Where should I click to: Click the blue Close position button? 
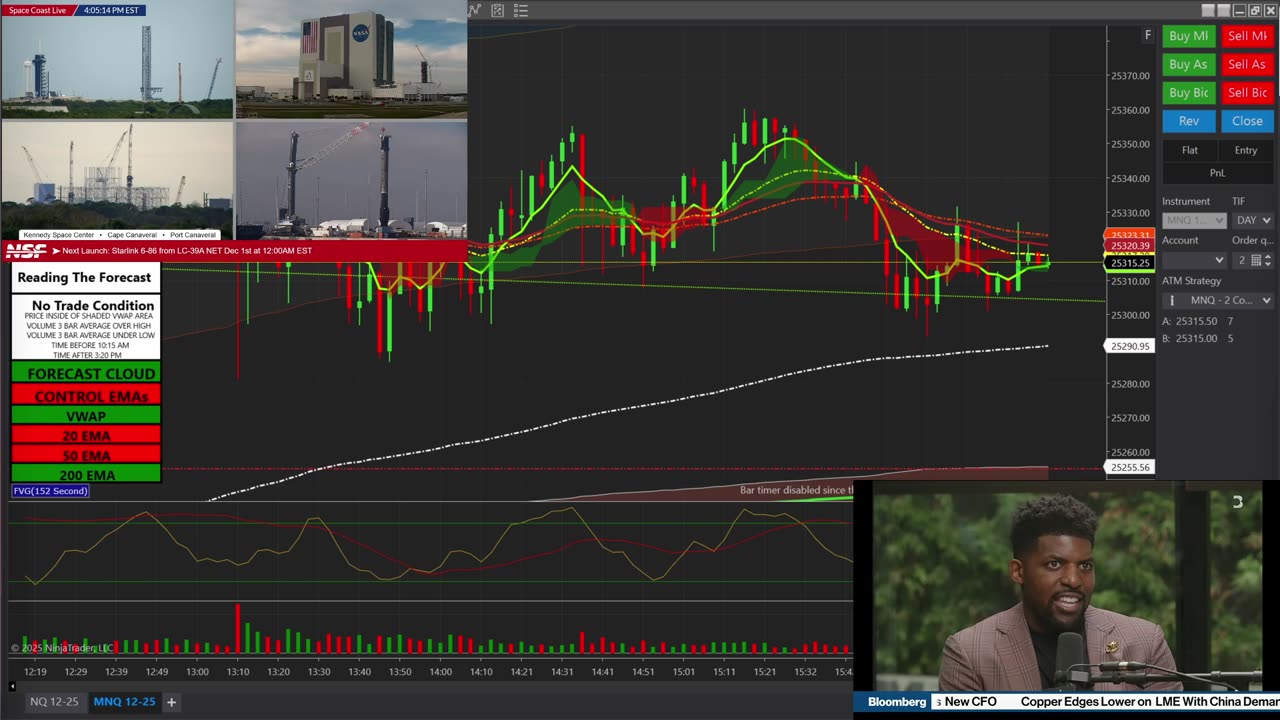point(1247,121)
